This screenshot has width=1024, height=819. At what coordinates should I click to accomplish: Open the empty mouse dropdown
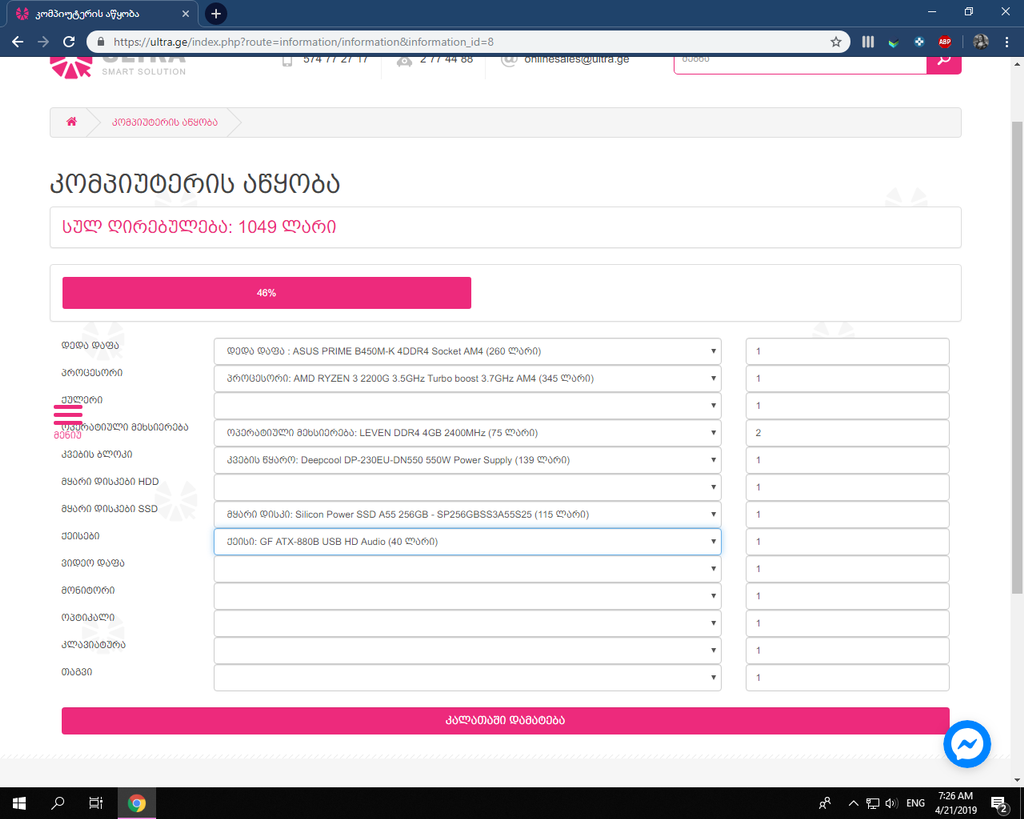tap(468, 678)
